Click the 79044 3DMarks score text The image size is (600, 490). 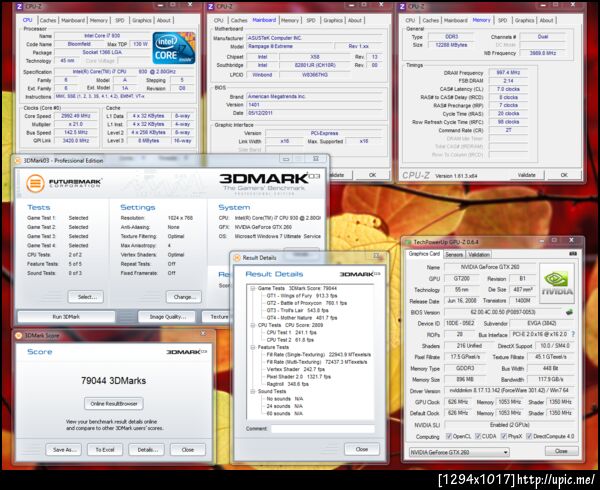113,381
